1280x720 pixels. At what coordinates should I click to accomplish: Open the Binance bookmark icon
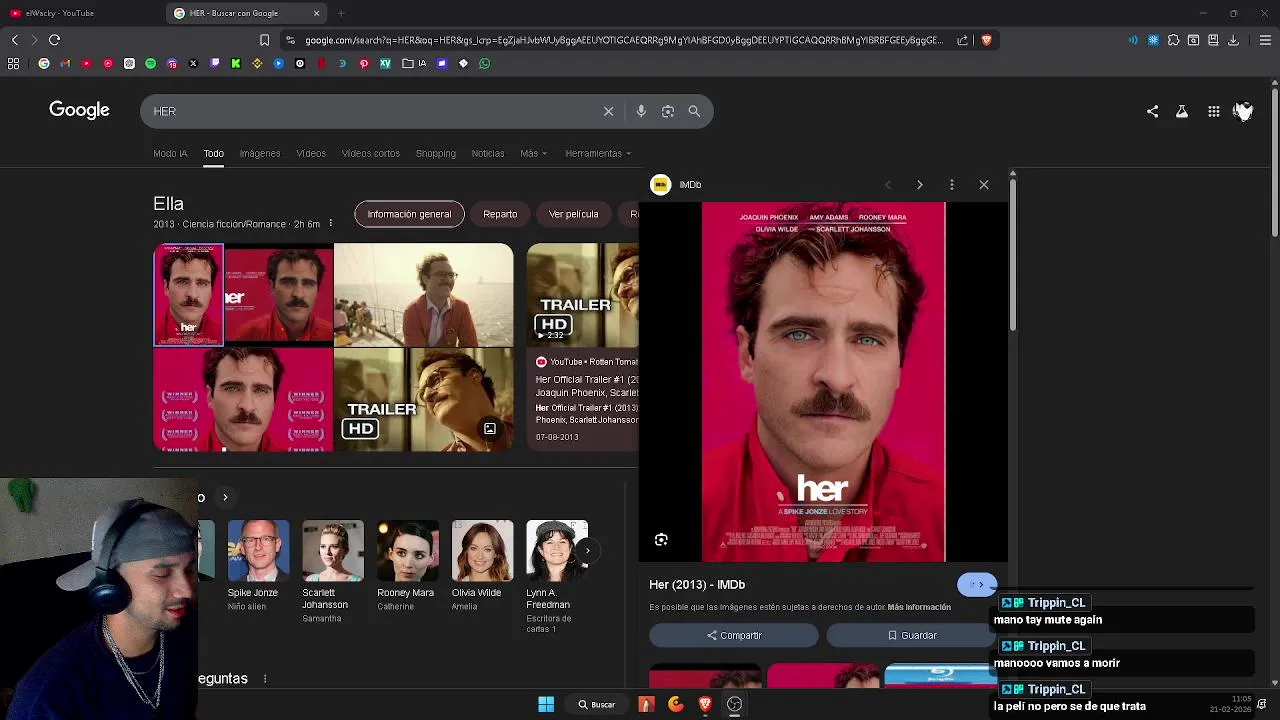click(257, 63)
